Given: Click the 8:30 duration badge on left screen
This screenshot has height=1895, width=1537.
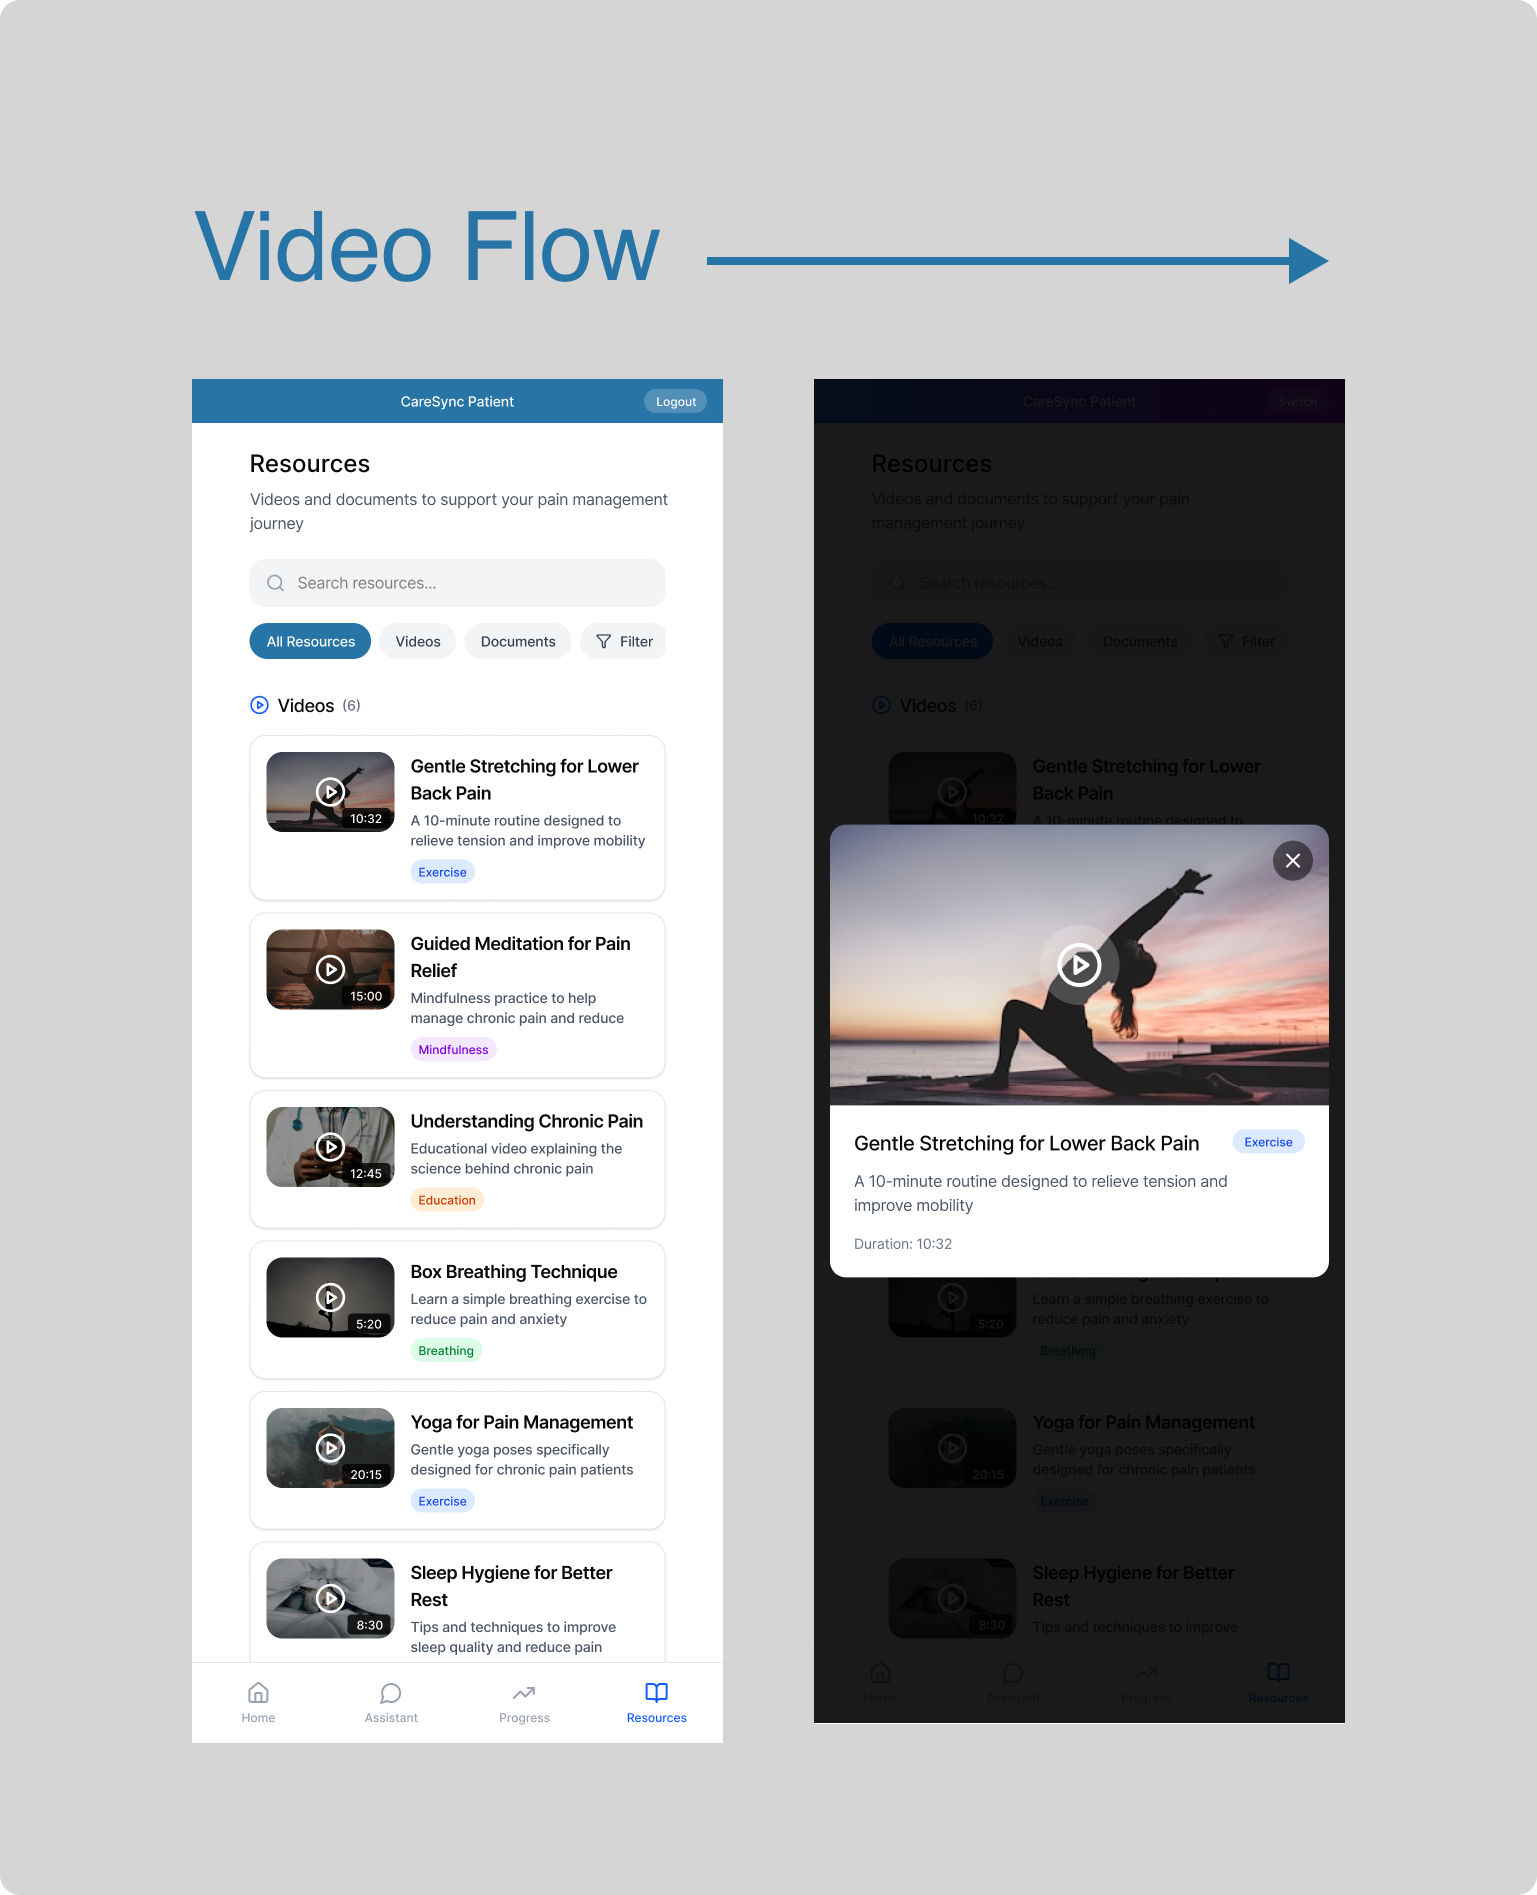Looking at the screenshot, I should click(370, 1625).
